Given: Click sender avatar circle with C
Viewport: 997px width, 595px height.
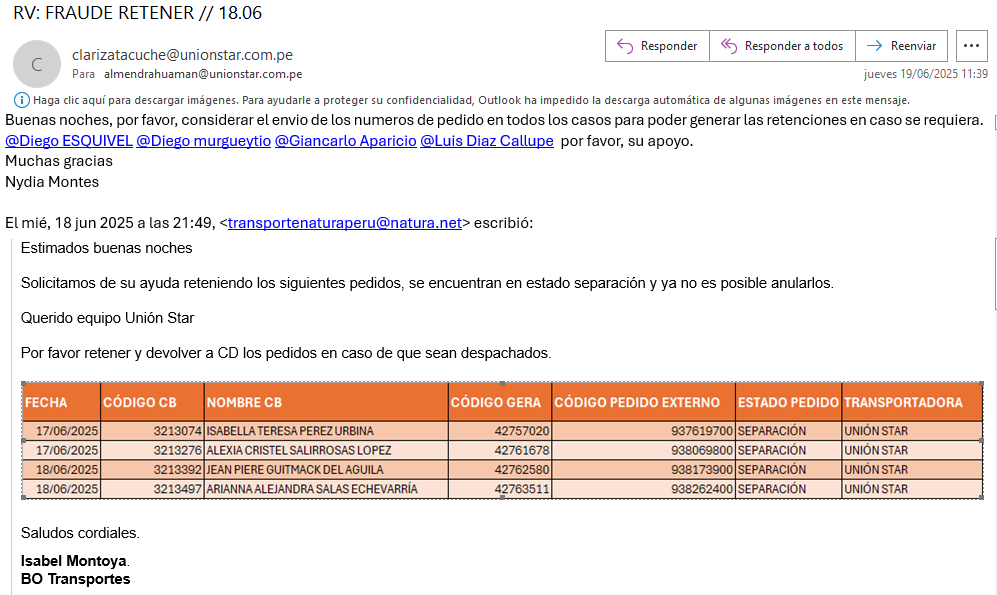Looking at the screenshot, I should tap(37, 64).
